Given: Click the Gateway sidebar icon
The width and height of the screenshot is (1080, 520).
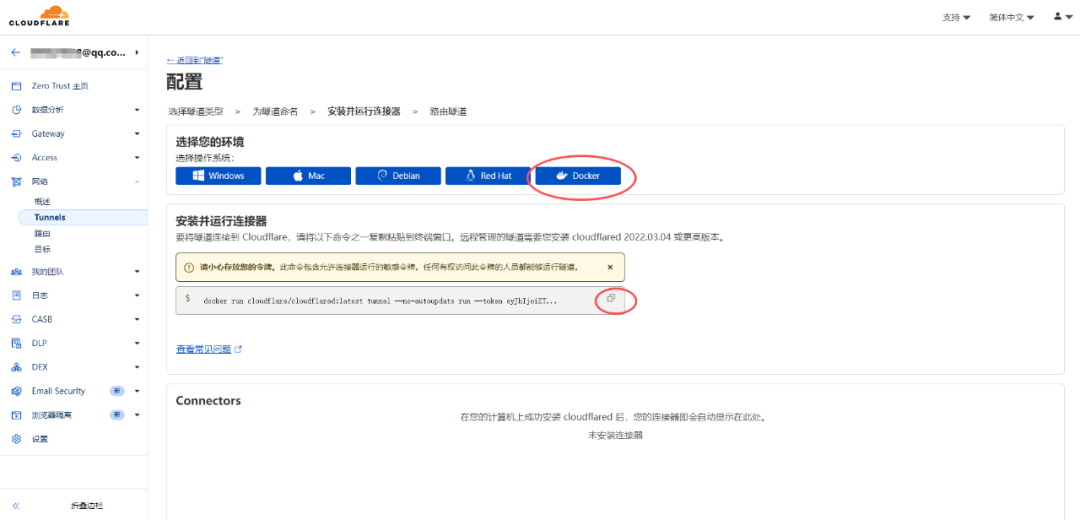Looking at the screenshot, I should coord(17,134).
